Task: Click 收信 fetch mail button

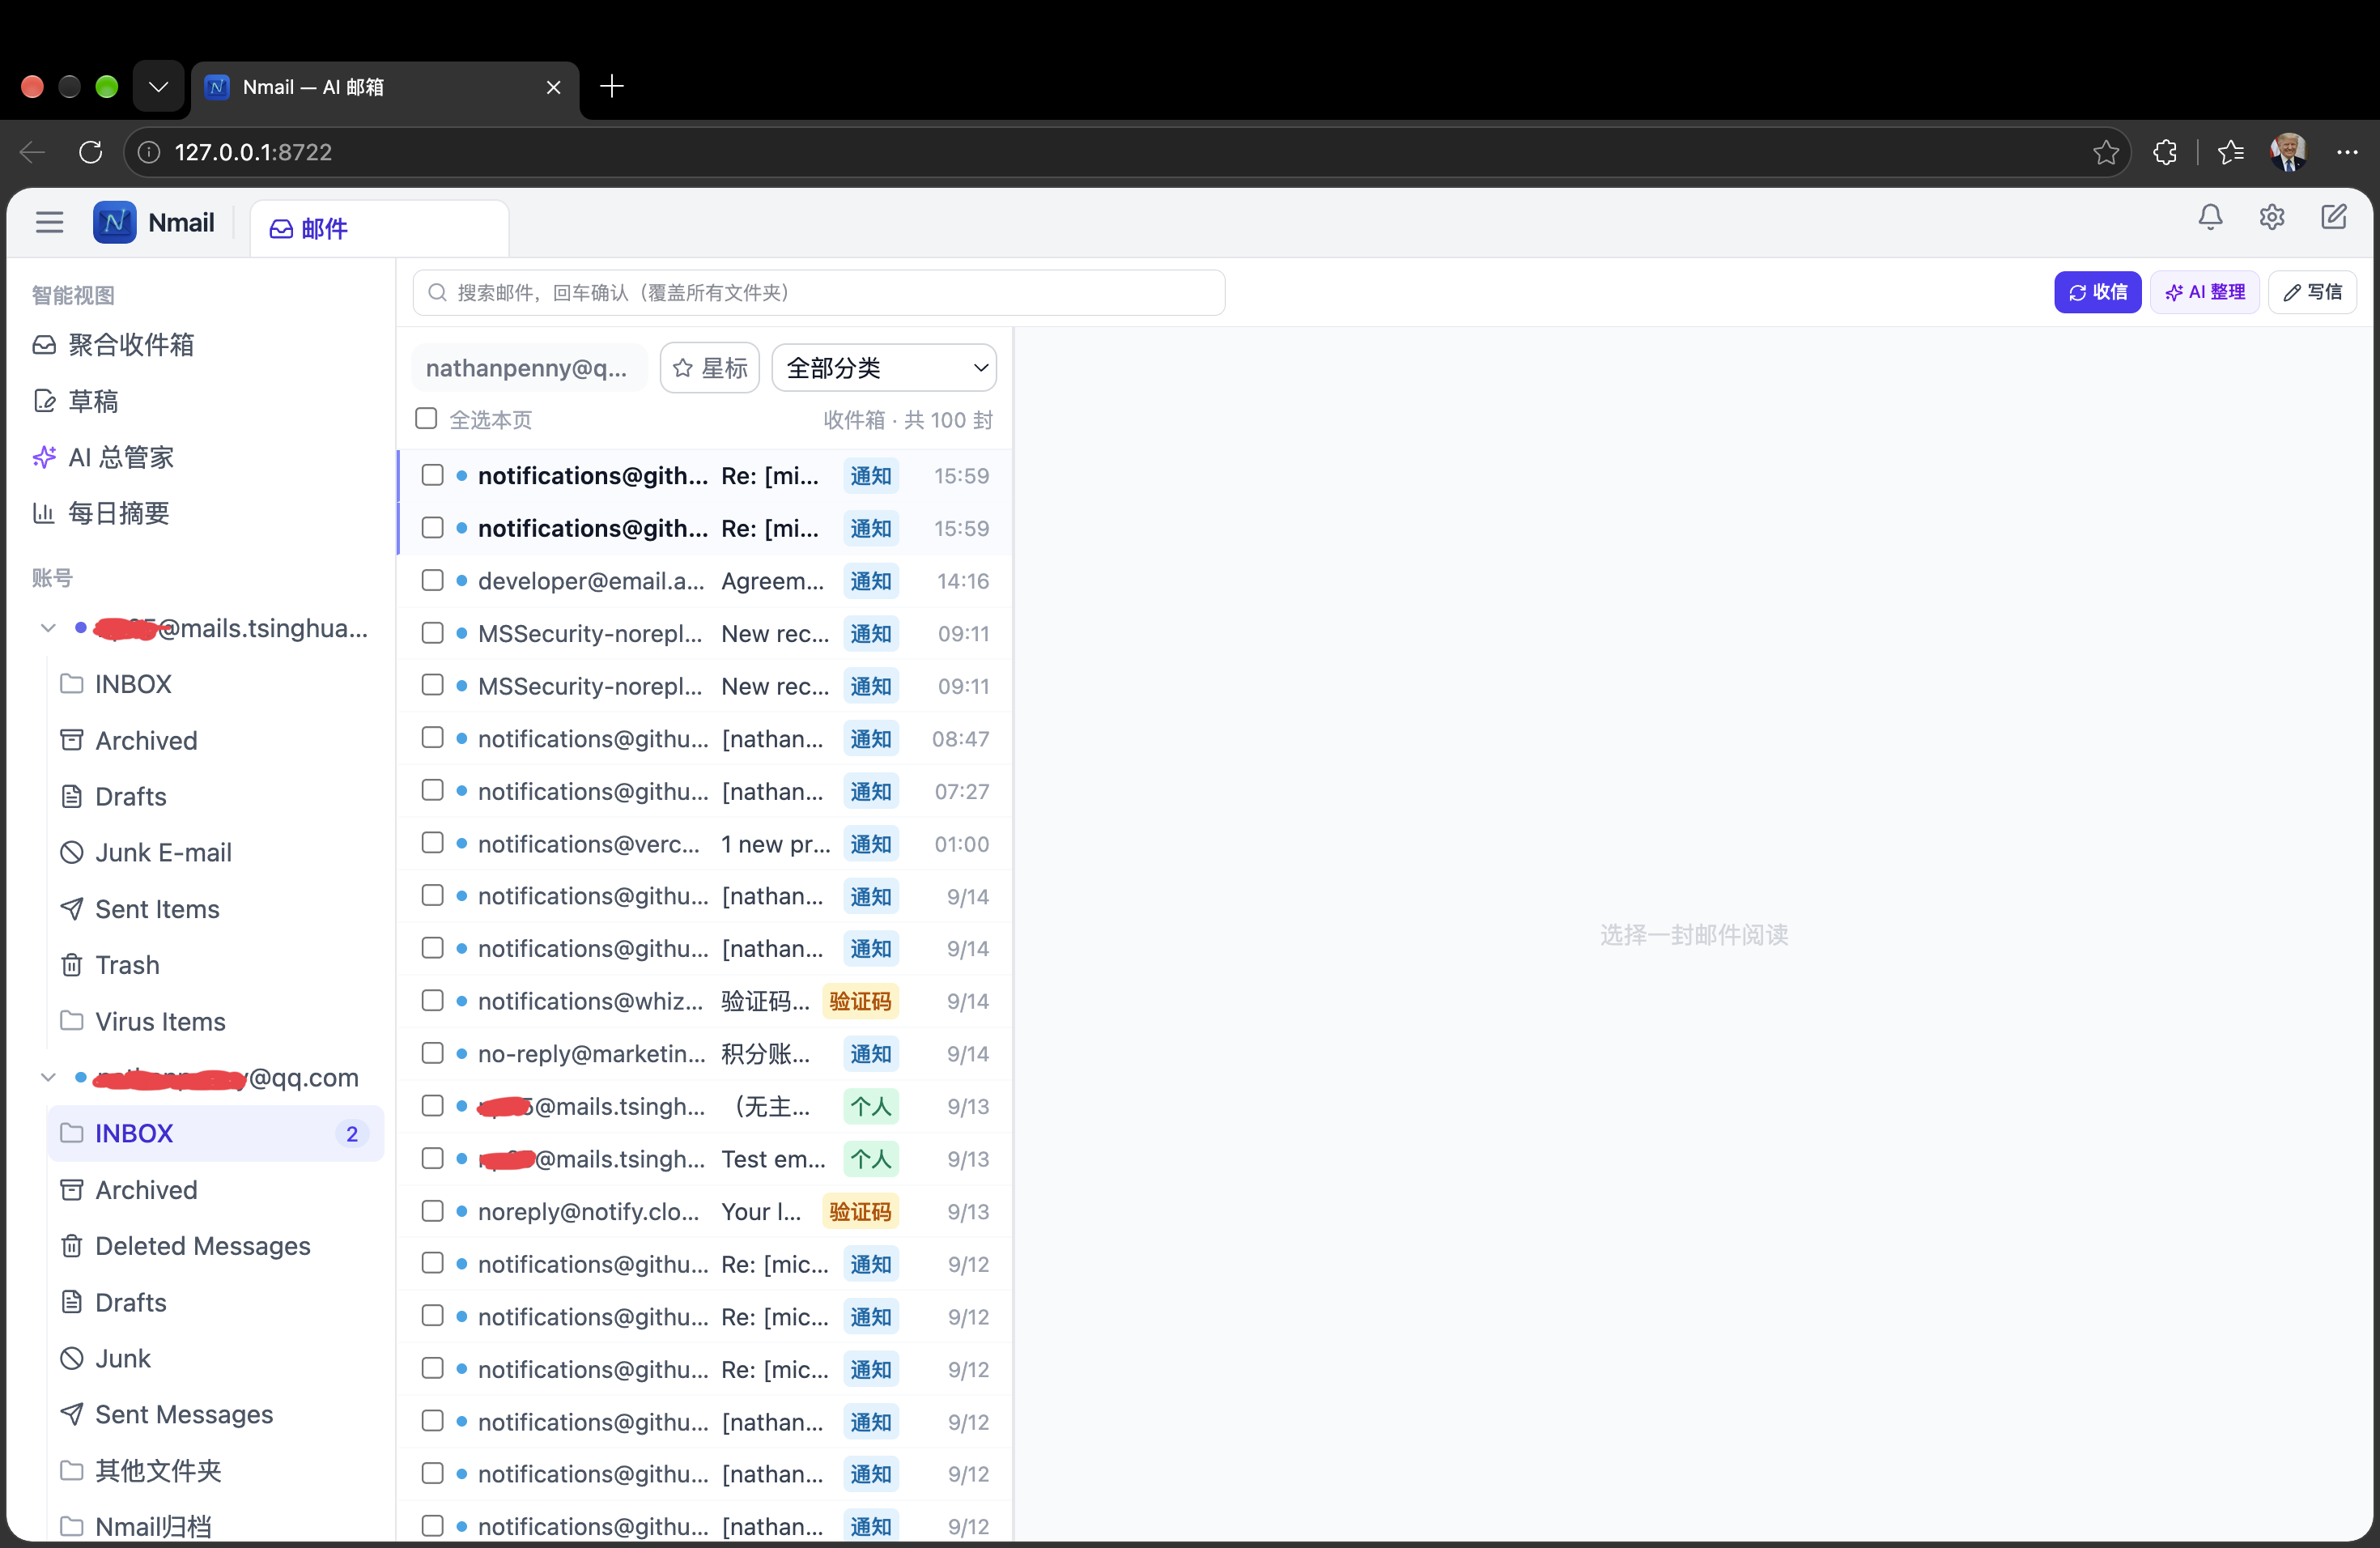Action: point(2097,292)
